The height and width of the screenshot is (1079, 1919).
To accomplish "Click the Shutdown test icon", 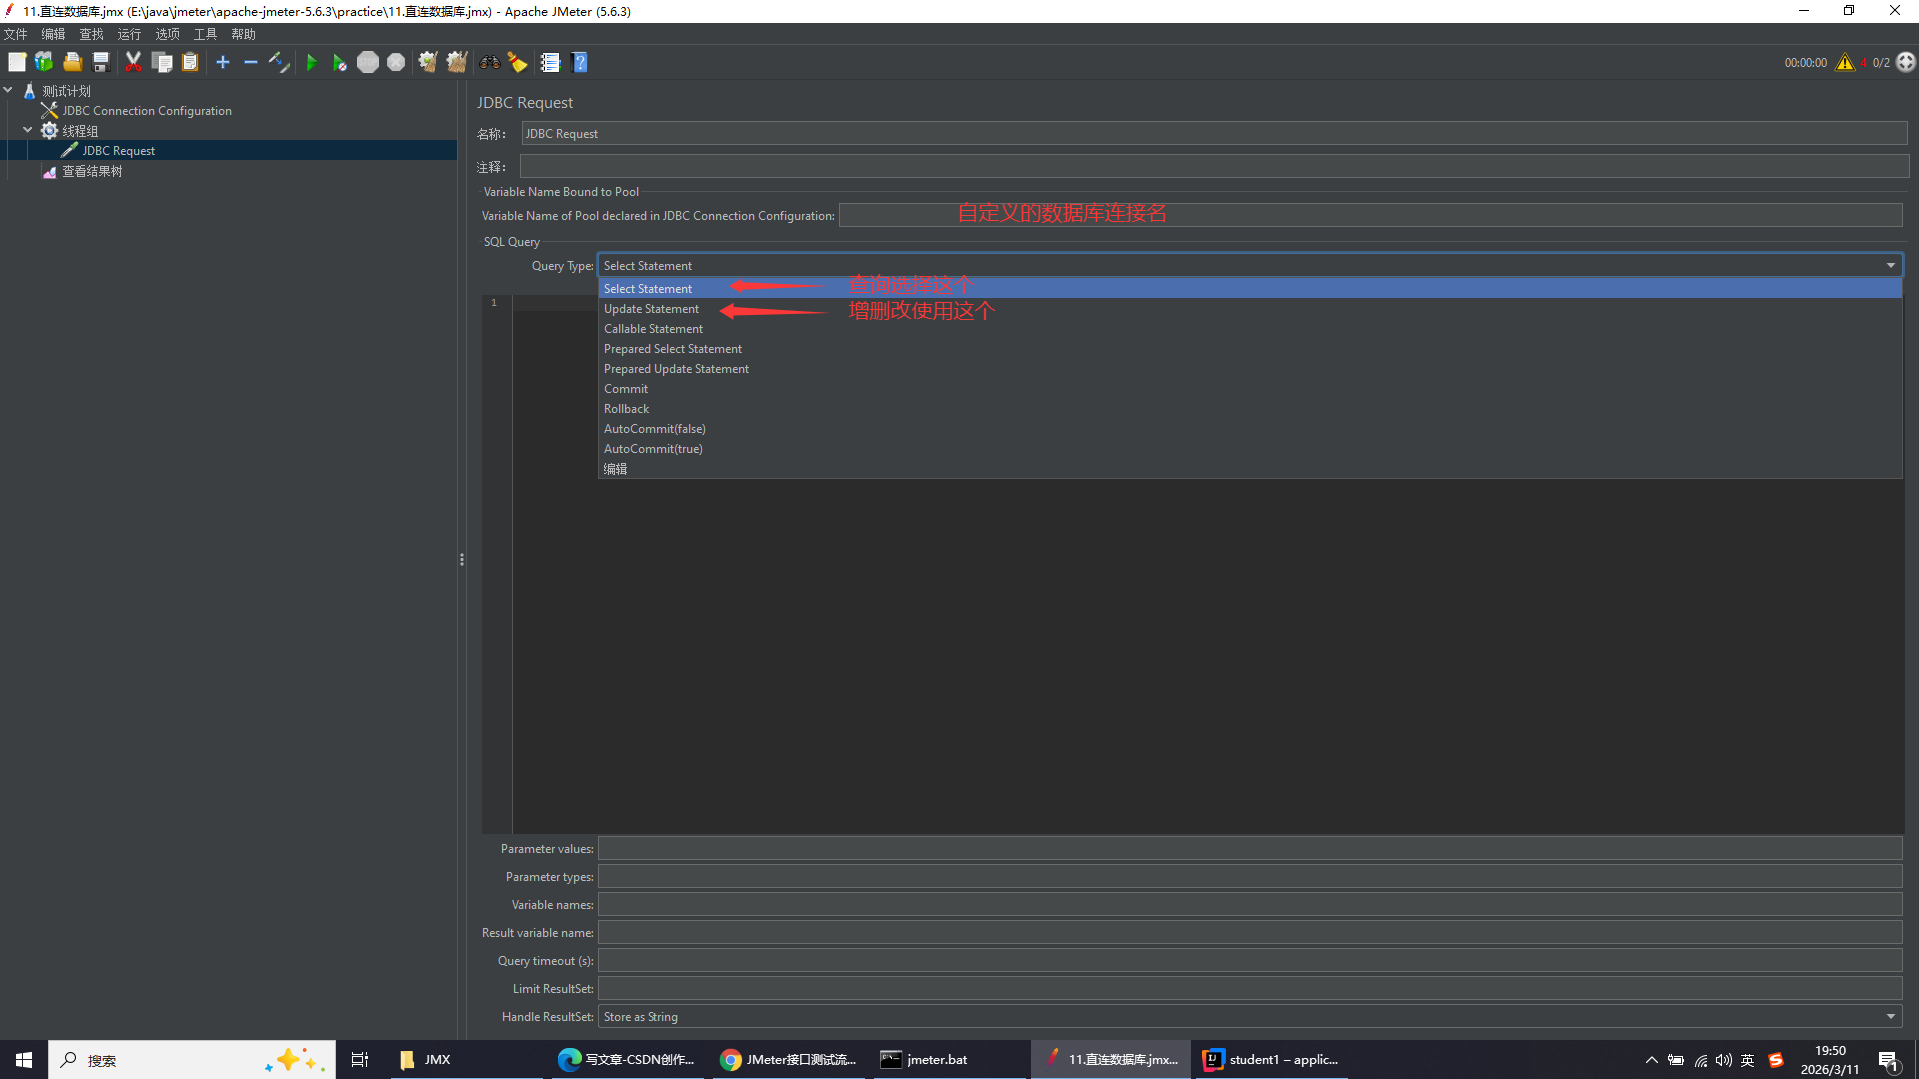I will pyautogui.click(x=396, y=62).
